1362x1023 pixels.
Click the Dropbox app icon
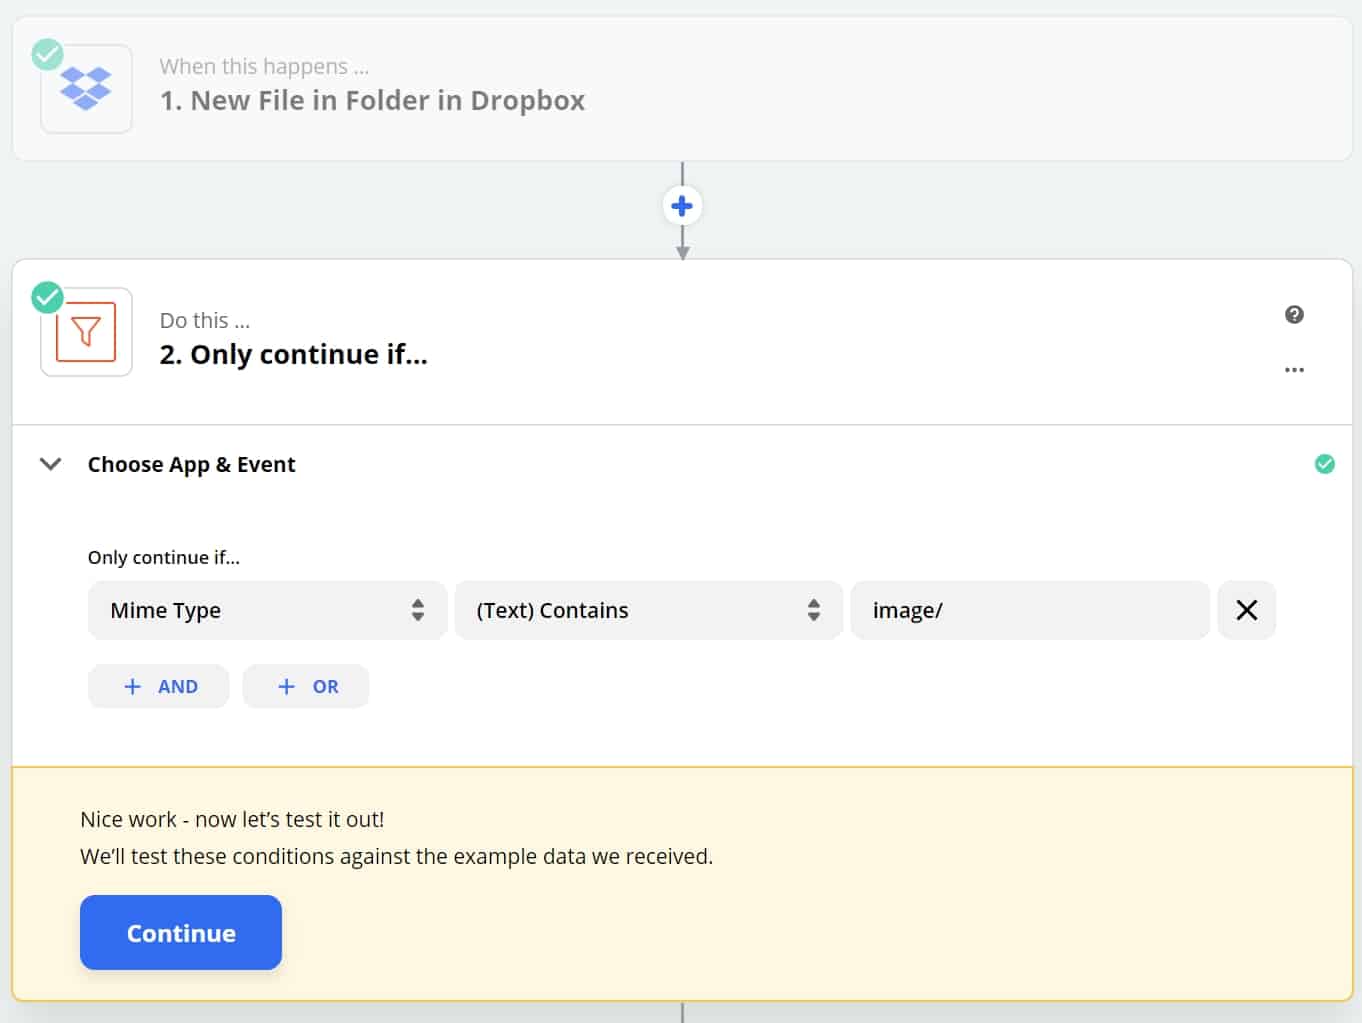point(86,89)
